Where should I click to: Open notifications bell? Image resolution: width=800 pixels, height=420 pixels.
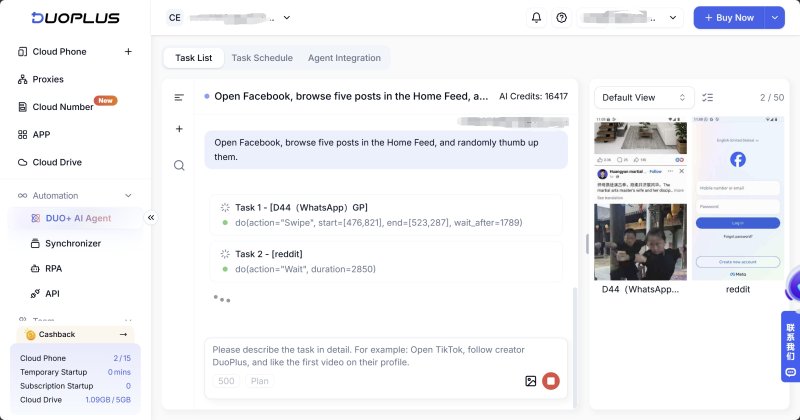(536, 18)
